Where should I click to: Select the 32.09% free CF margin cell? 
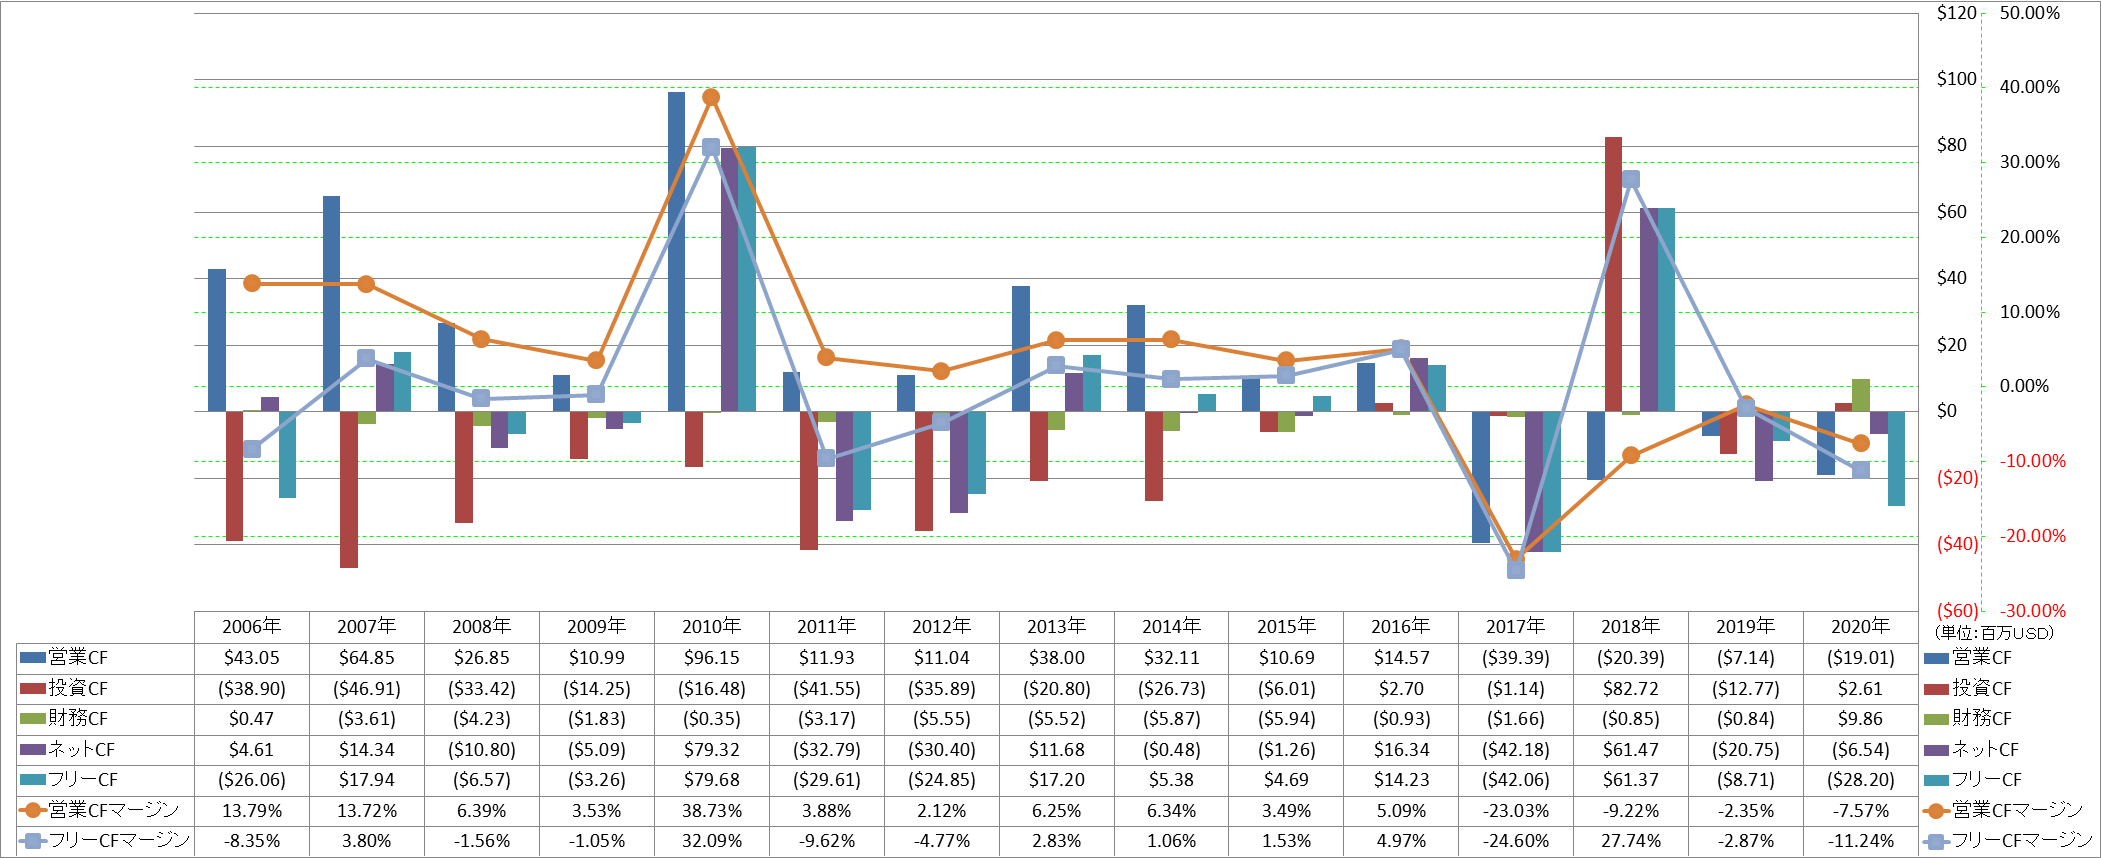pyautogui.click(x=711, y=841)
